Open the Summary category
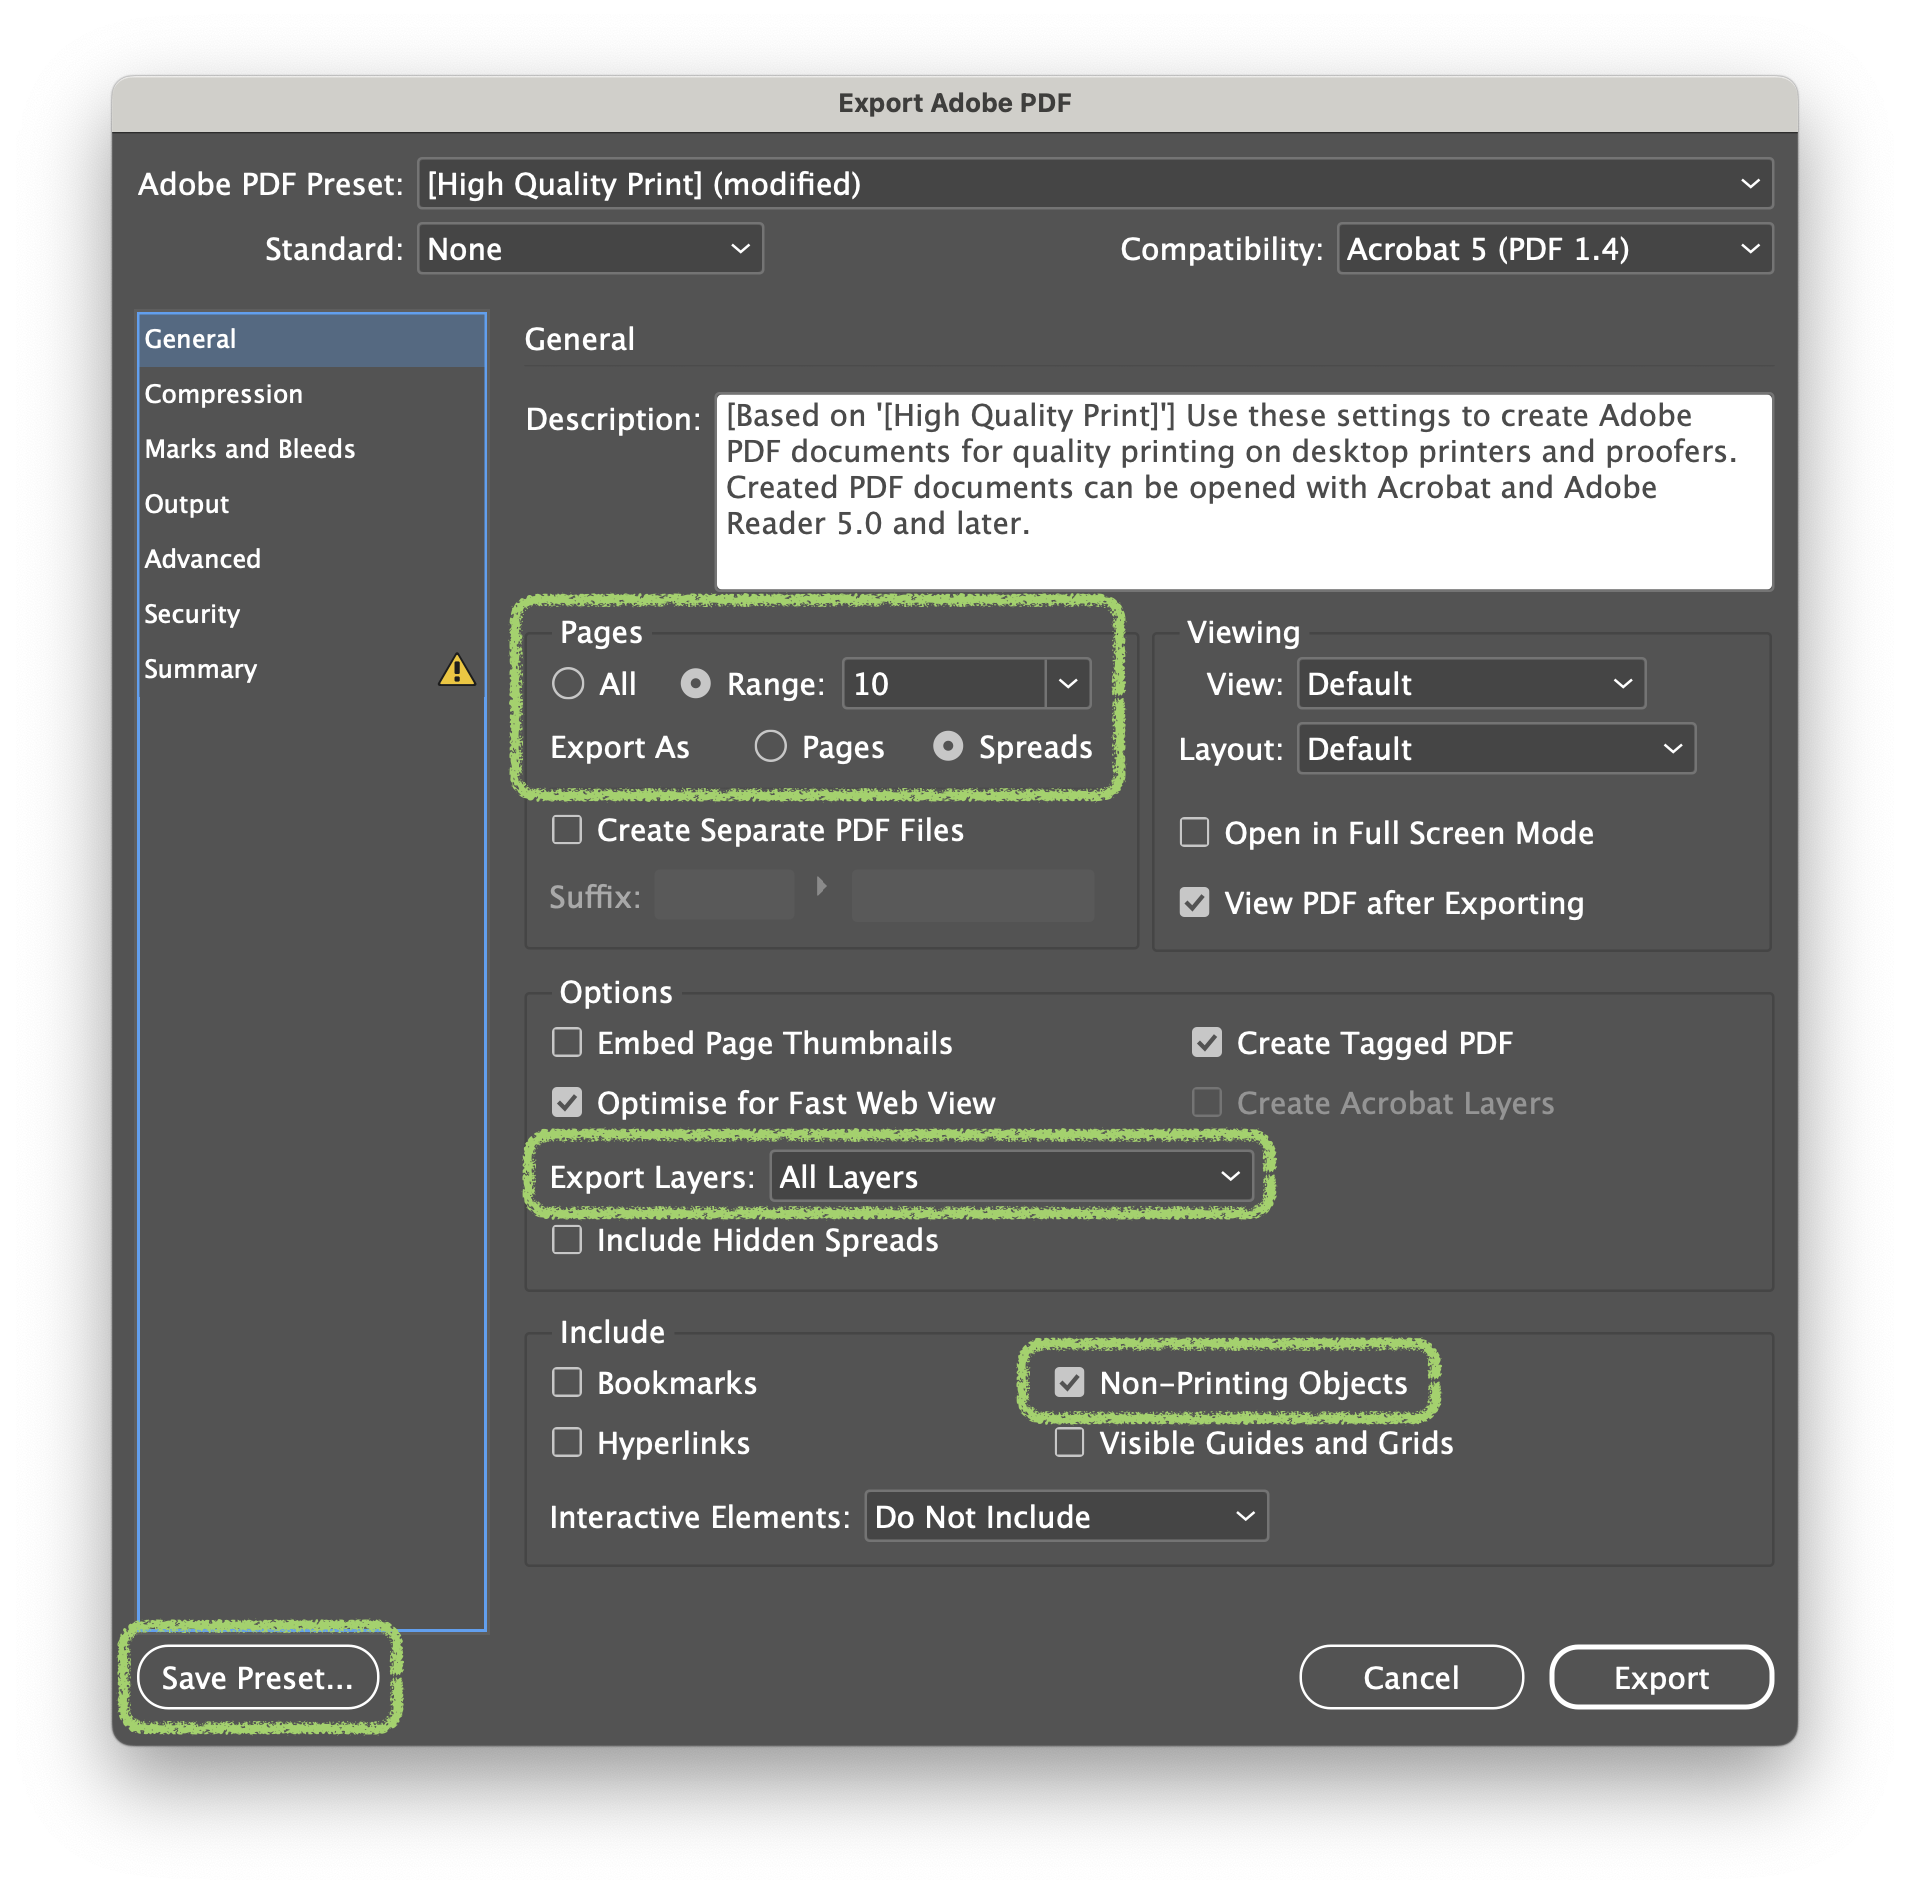The width and height of the screenshot is (1910, 1894). 312,669
